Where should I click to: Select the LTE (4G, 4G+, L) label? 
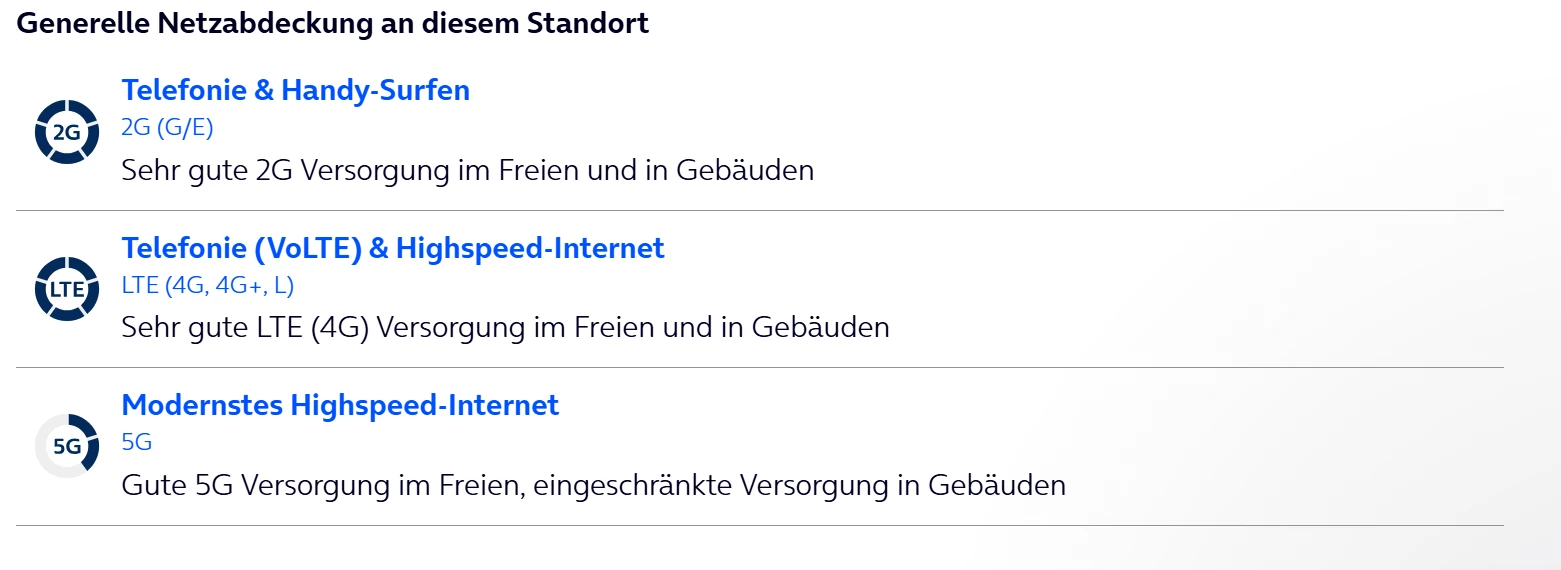(207, 285)
